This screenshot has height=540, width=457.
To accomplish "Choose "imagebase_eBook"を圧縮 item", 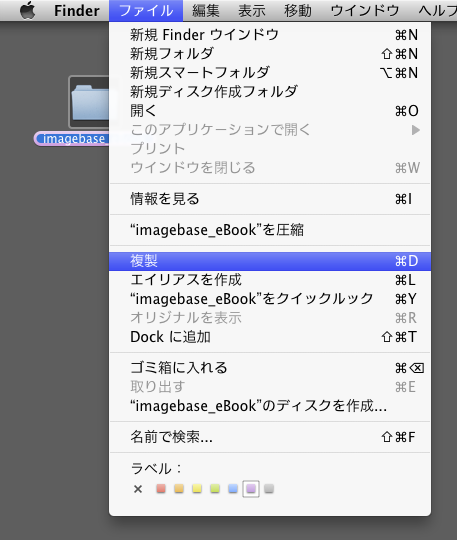I will pos(270,230).
